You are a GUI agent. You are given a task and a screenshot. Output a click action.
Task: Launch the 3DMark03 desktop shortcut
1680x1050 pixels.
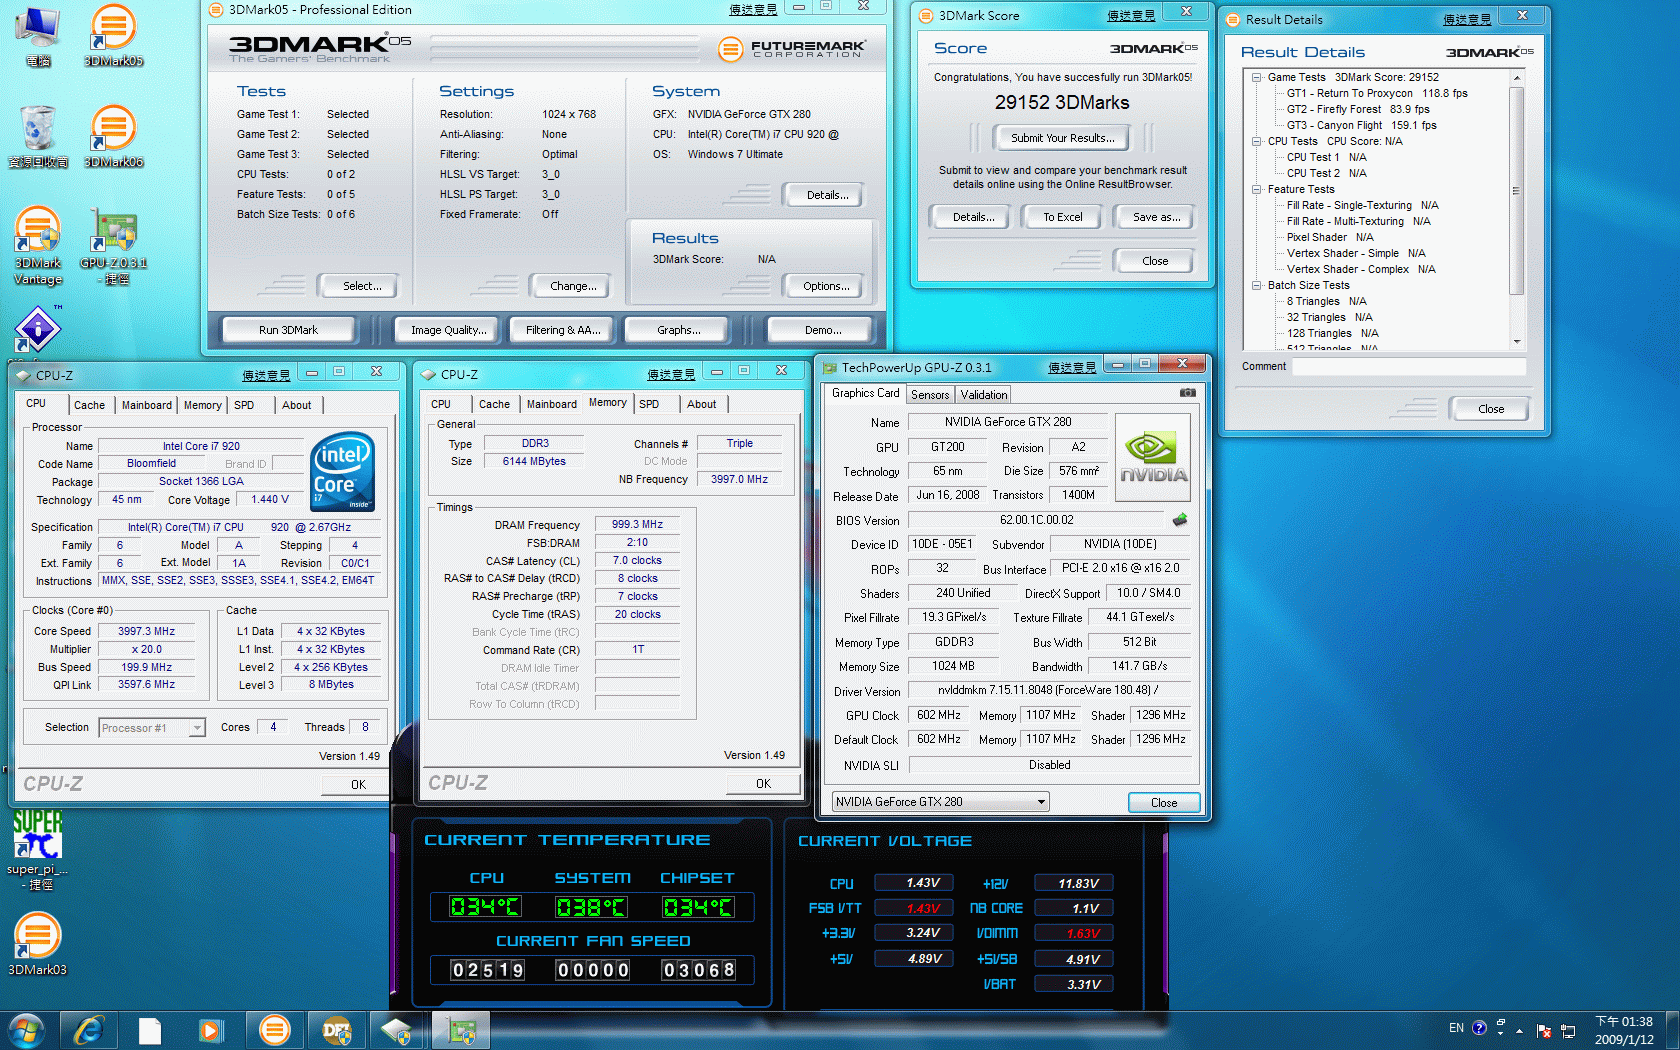38,944
